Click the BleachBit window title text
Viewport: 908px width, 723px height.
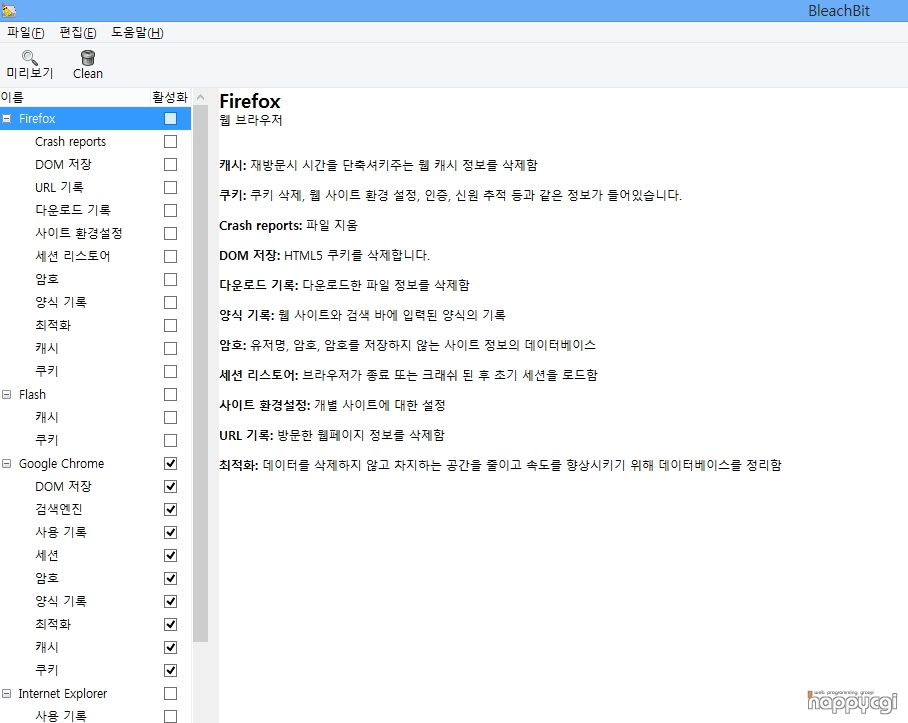[839, 11]
